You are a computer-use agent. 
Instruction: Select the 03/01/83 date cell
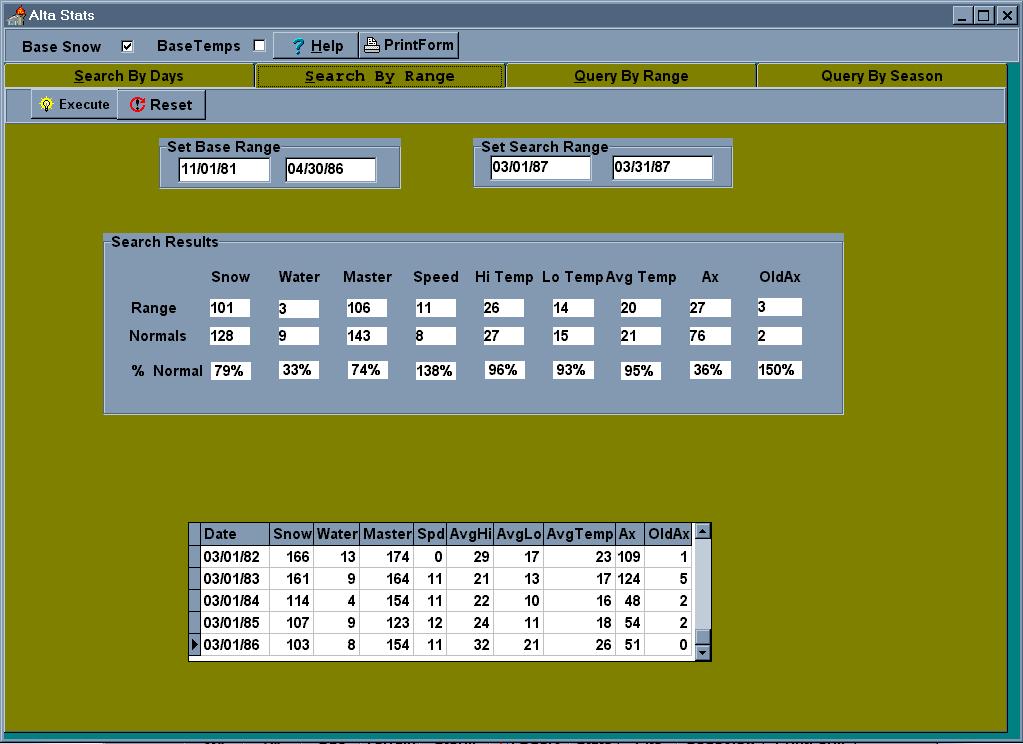click(x=236, y=579)
